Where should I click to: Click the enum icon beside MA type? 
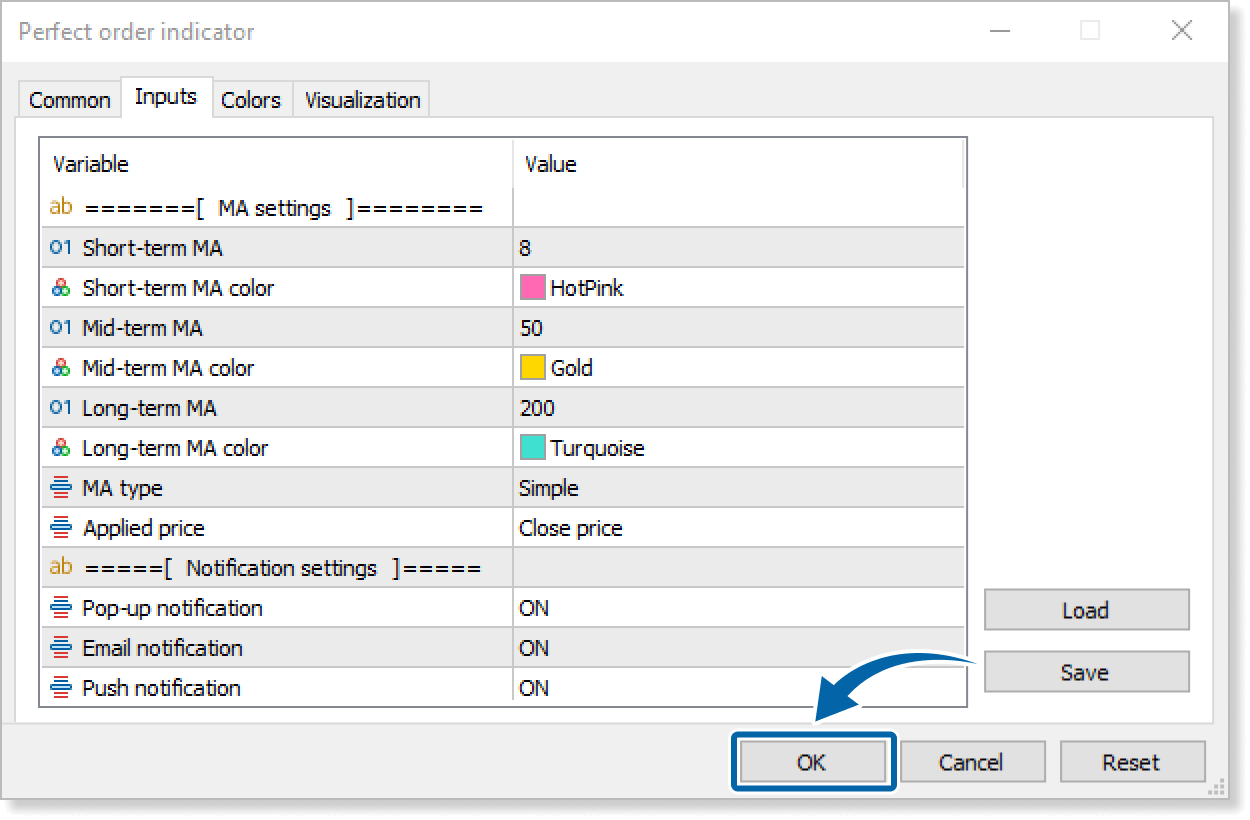coord(61,488)
